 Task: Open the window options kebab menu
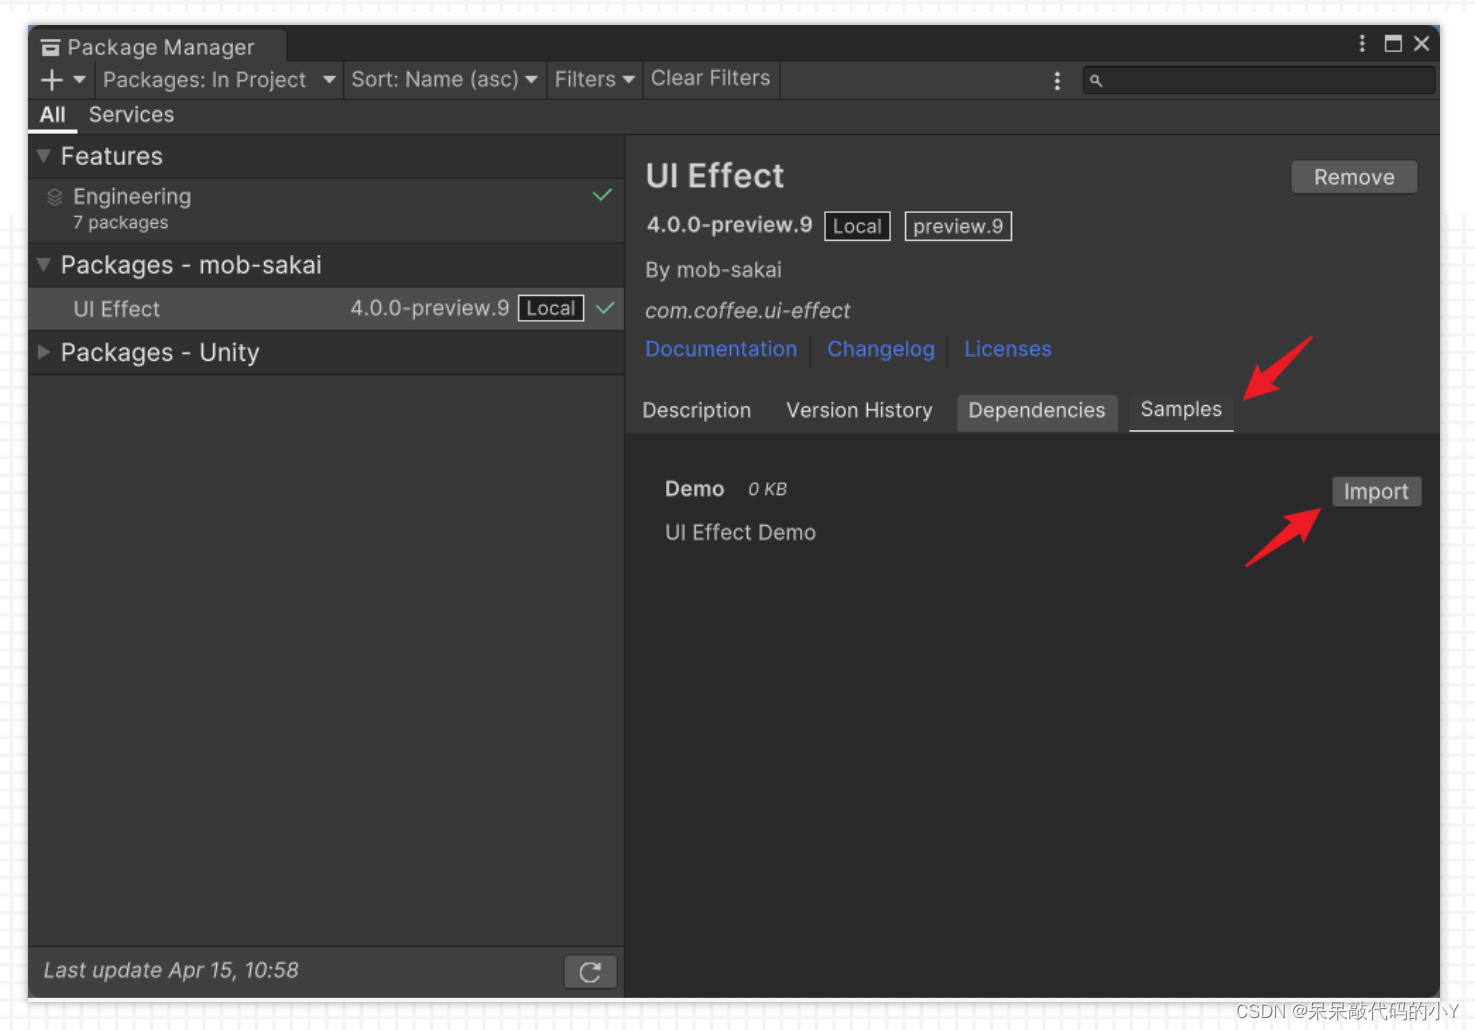pyautogui.click(x=1362, y=43)
